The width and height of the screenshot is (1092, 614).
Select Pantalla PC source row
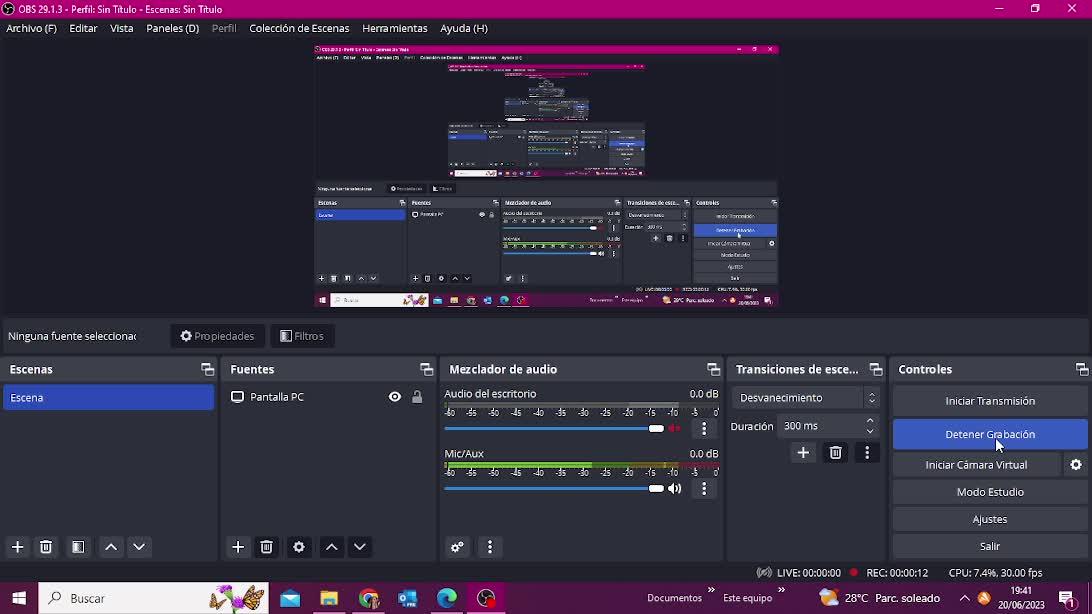(326, 397)
